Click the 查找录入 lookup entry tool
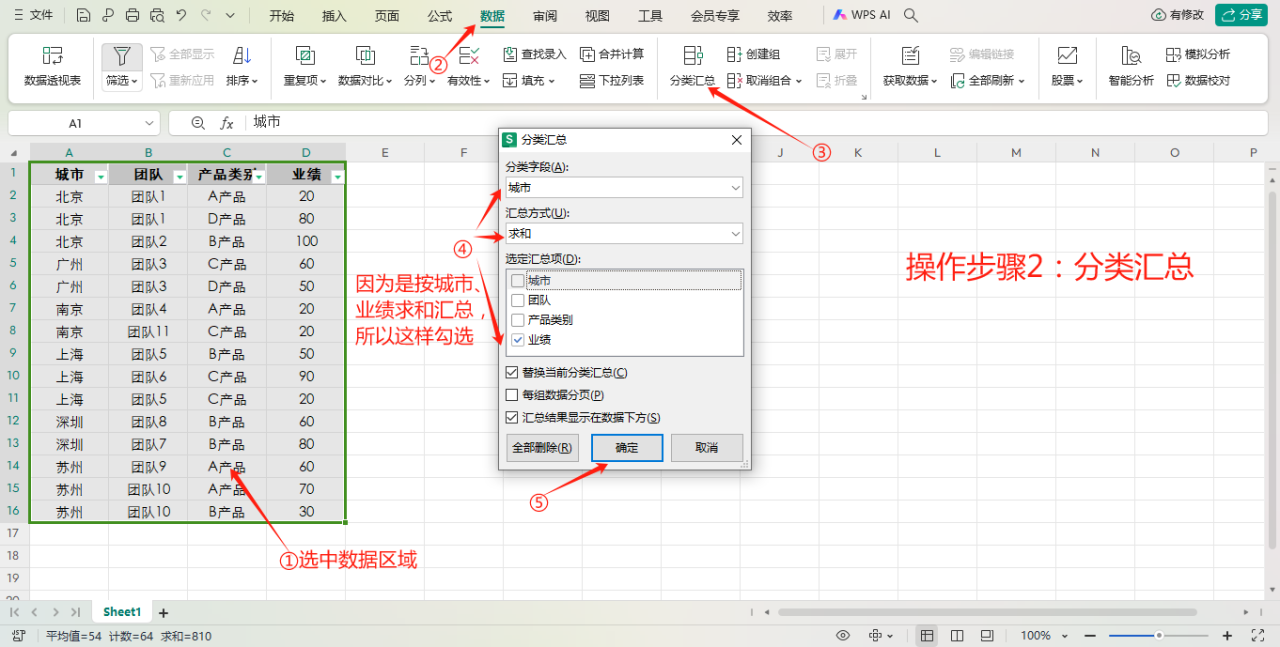The width and height of the screenshot is (1280, 647). point(534,54)
